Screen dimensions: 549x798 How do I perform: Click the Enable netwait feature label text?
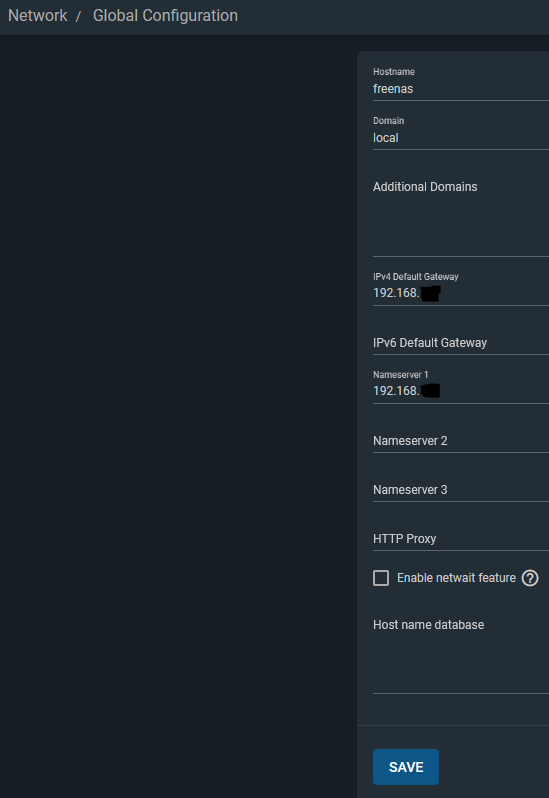click(456, 578)
